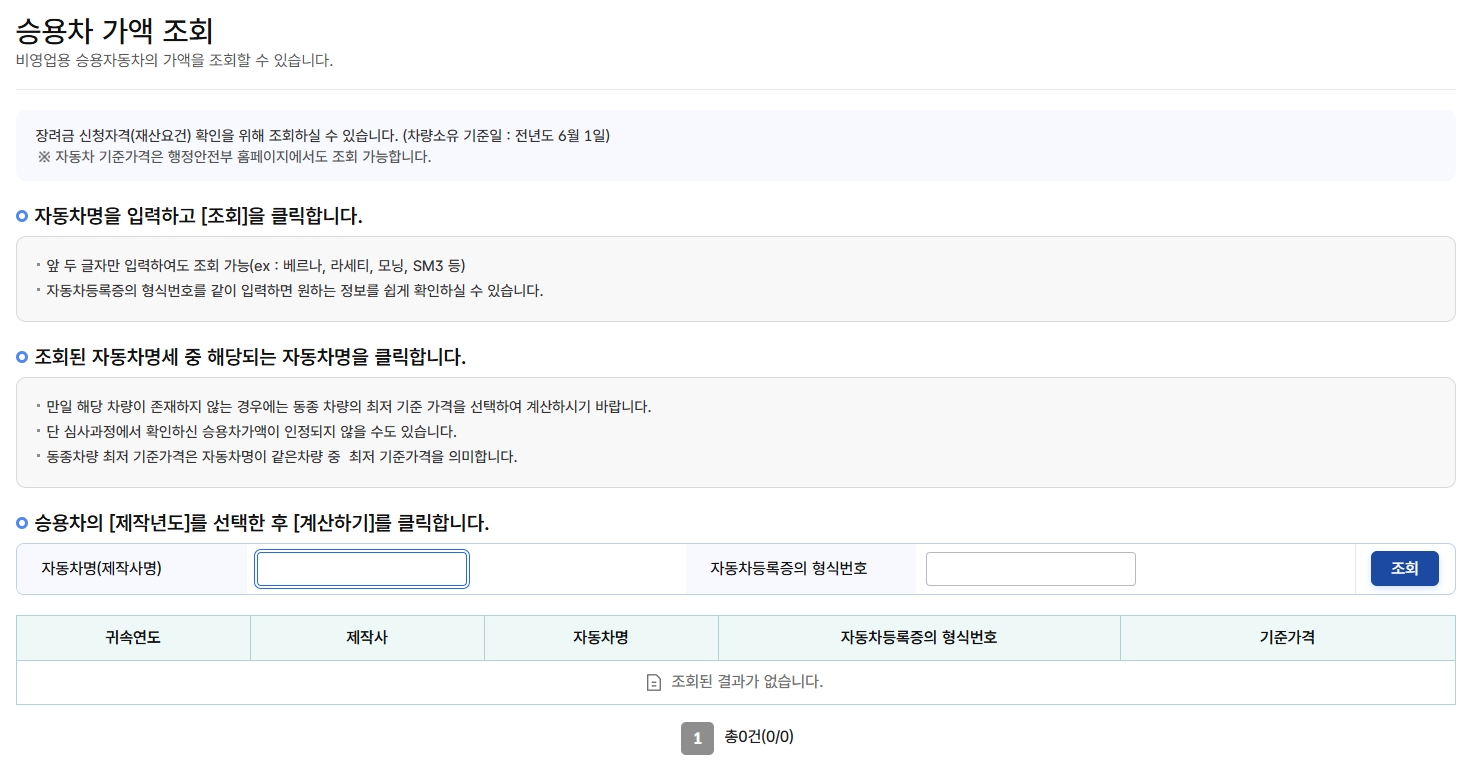Click the bullet icon beside 자동차명을 입력하고 heading

[22, 216]
